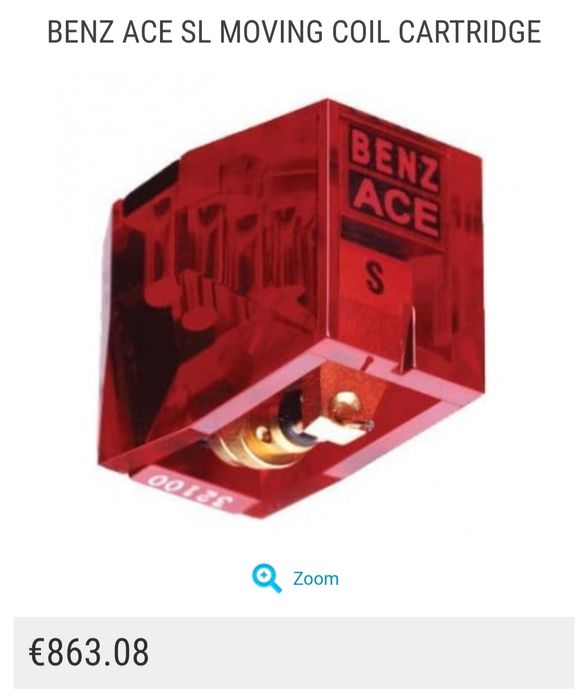The image size is (588, 699).
Task: Click the serial number label 32100
Action: click(x=190, y=491)
